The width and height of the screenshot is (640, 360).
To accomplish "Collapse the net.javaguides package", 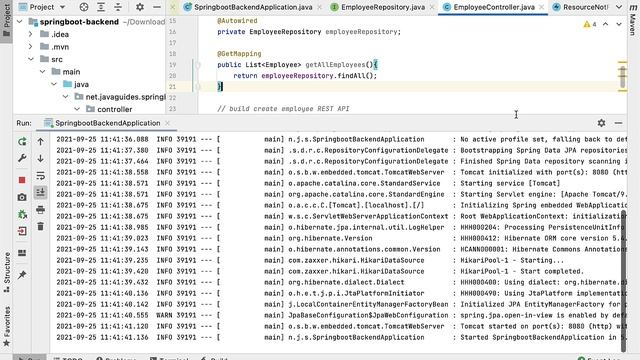I will [65, 97].
